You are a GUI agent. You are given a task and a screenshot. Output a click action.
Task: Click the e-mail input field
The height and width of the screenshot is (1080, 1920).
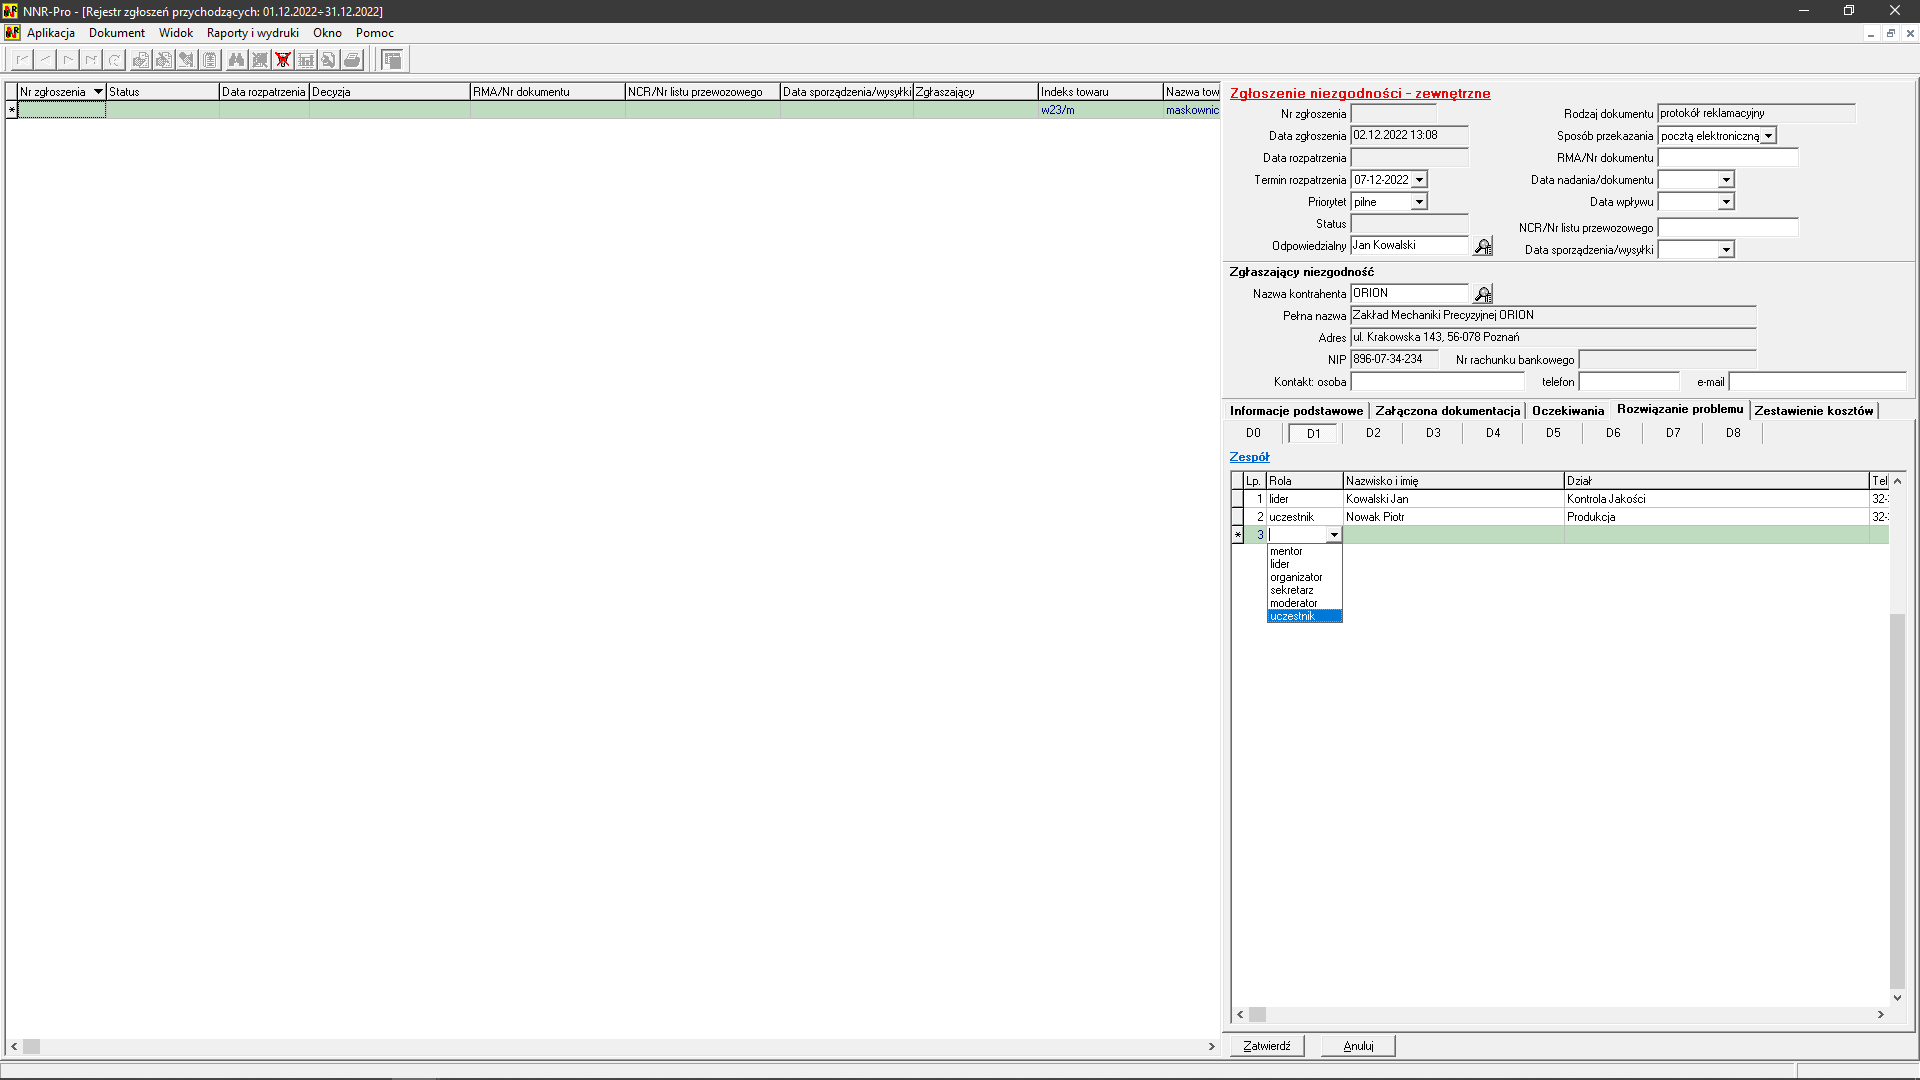1817,382
